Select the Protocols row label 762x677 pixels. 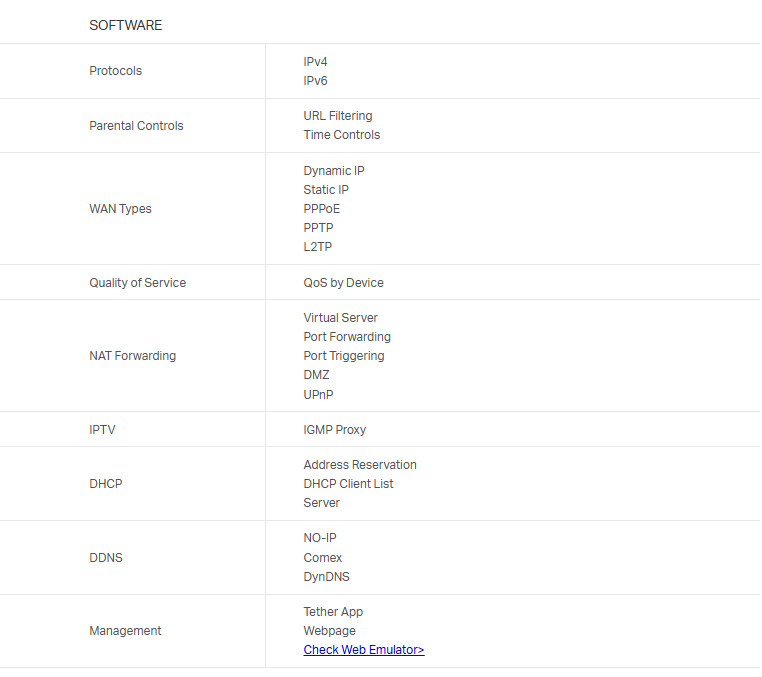click(115, 71)
